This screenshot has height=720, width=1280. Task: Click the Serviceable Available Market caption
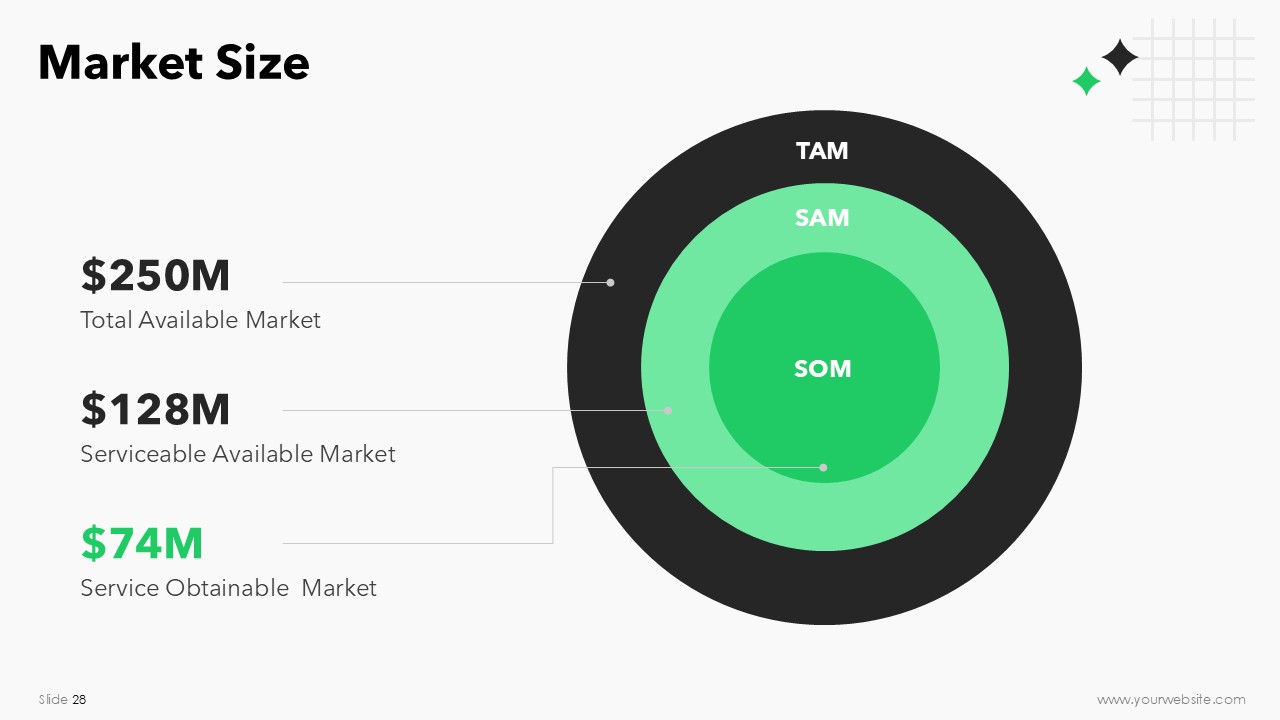click(x=238, y=454)
